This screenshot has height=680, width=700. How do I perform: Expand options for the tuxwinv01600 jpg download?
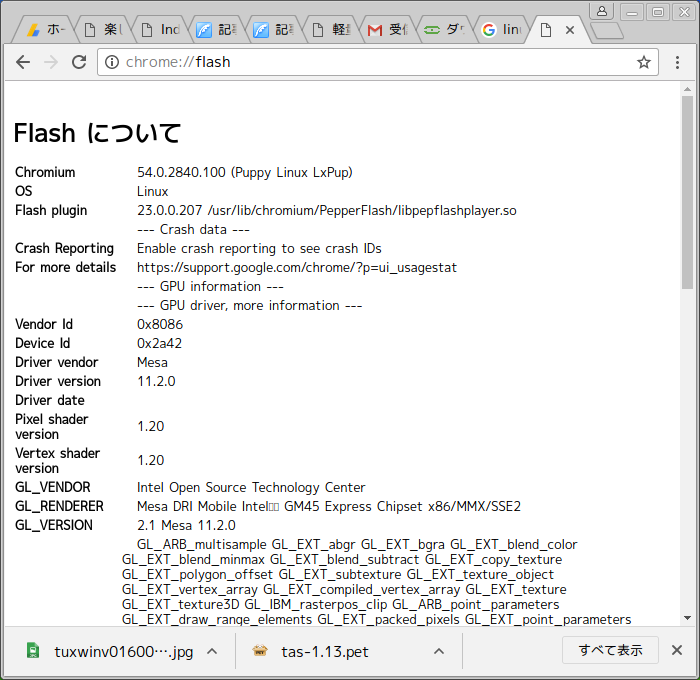pyautogui.click(x=212, y=651)
